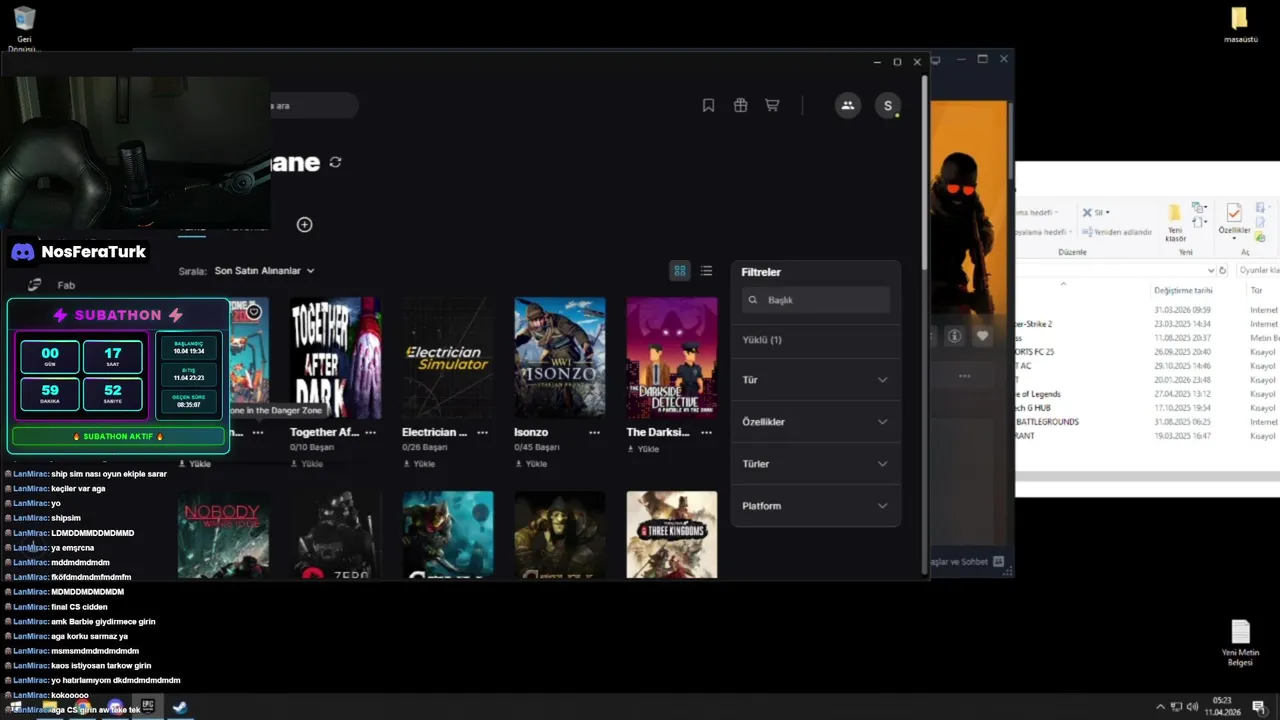Viewport: 1280px width, 720px height.
Task: Open the Together After Dark cover
Action: (335, 357)
